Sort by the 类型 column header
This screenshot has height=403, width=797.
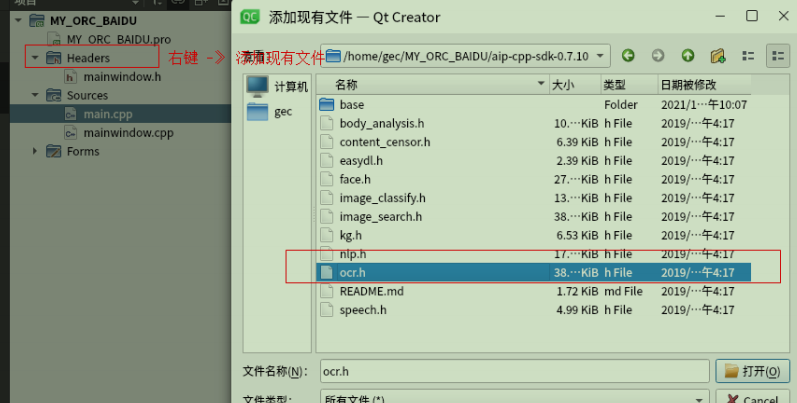[x=629, y=84]
